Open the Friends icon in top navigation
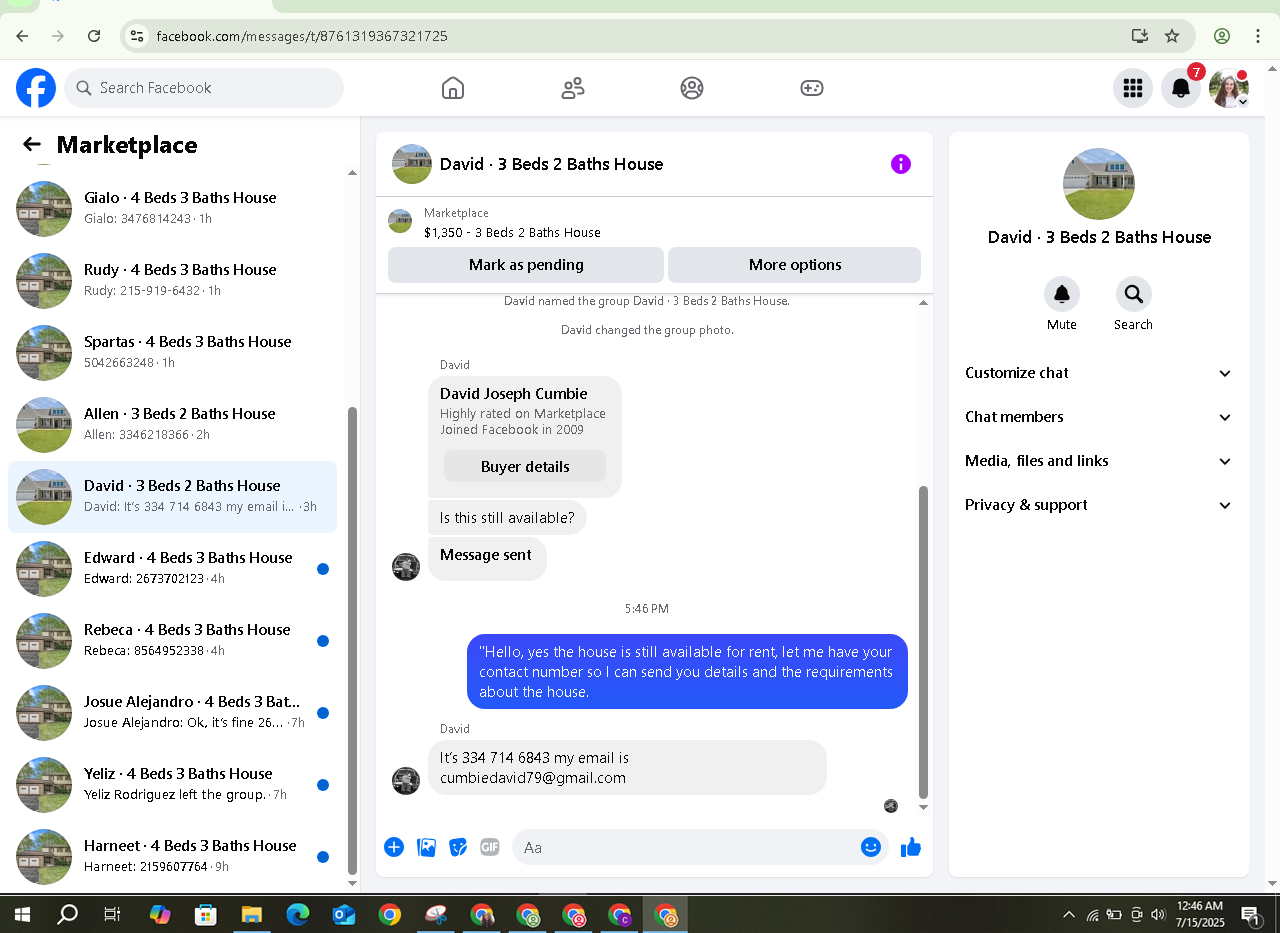 (573, 88)
